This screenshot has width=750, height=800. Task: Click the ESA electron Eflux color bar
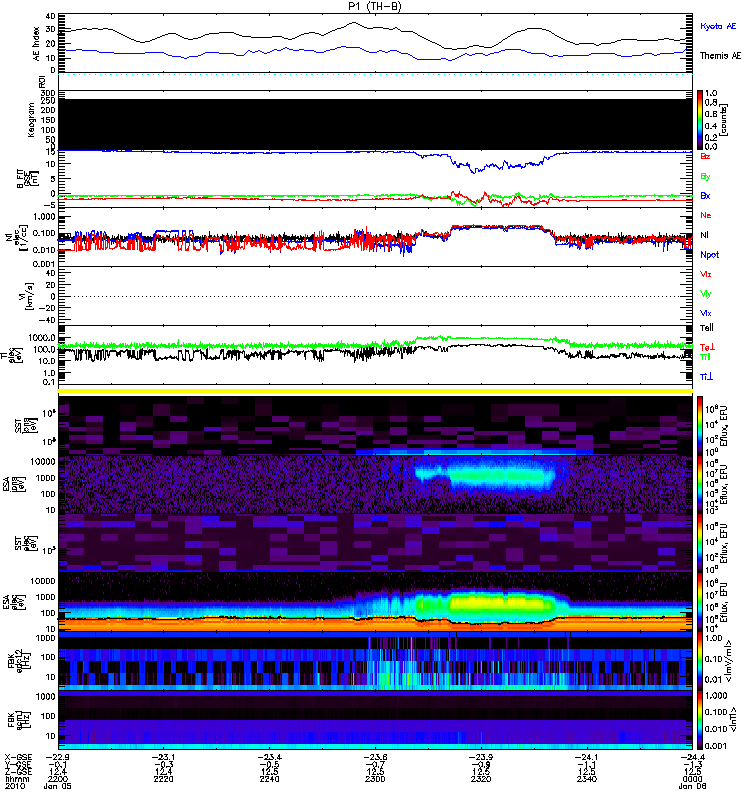click(x=700, y=602)
